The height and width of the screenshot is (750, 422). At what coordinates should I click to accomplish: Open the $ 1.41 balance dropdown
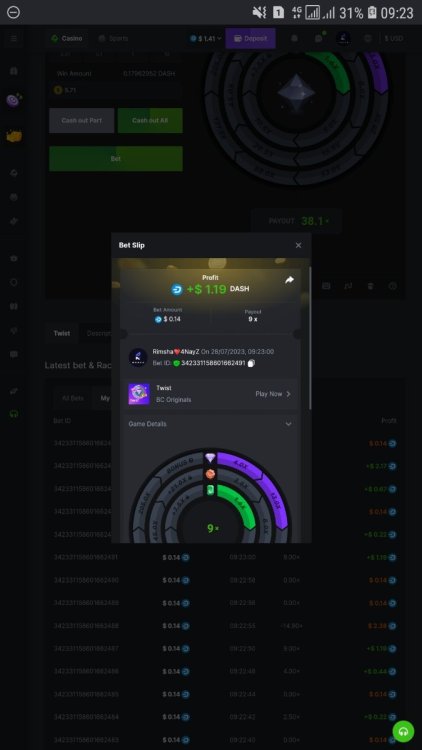tap(206, 38)
